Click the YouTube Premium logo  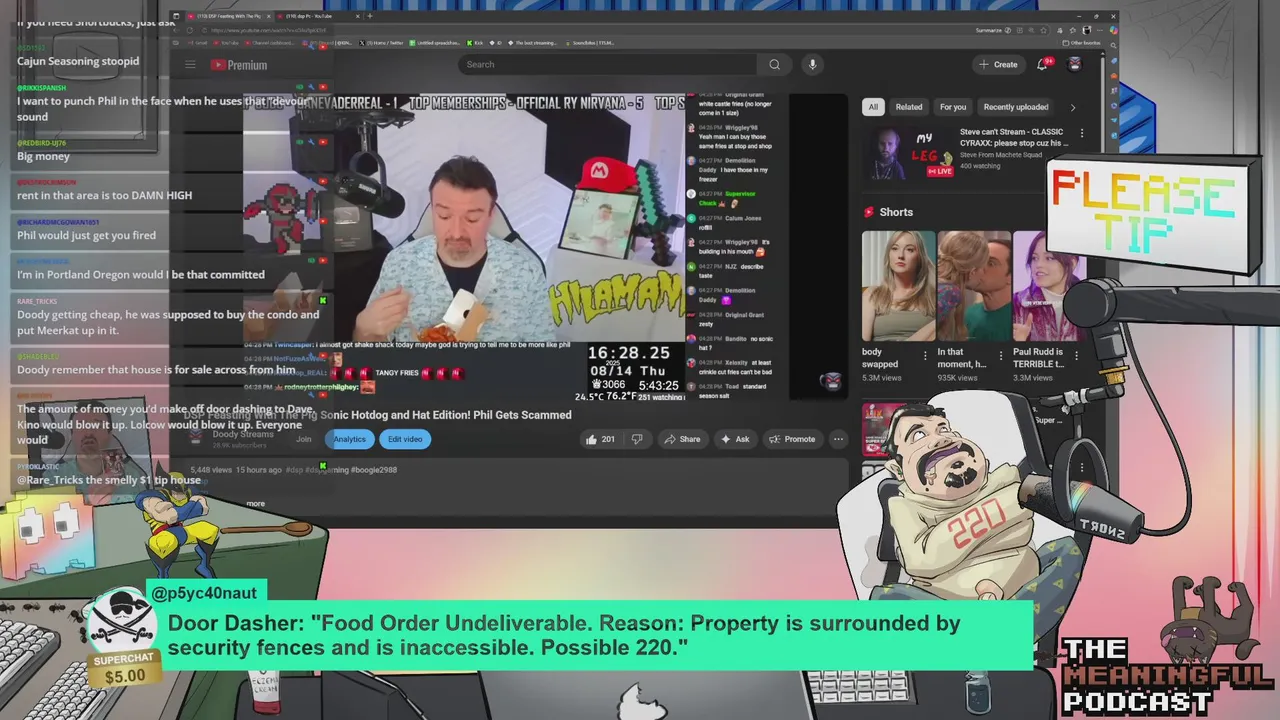(x=239, y=65)
